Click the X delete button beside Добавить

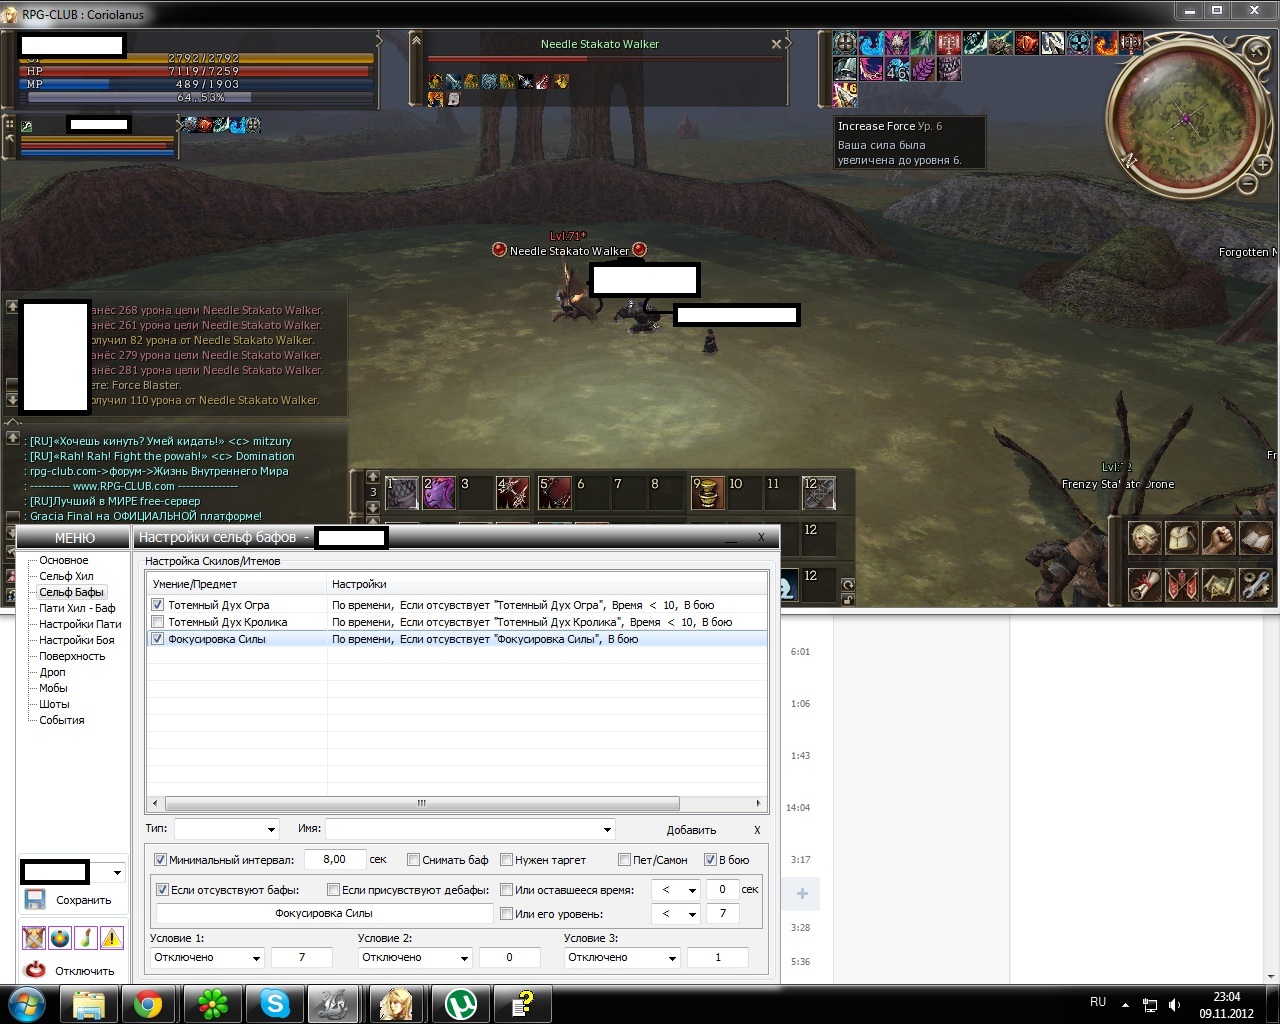pyautogui.click(x=757, y=830)
